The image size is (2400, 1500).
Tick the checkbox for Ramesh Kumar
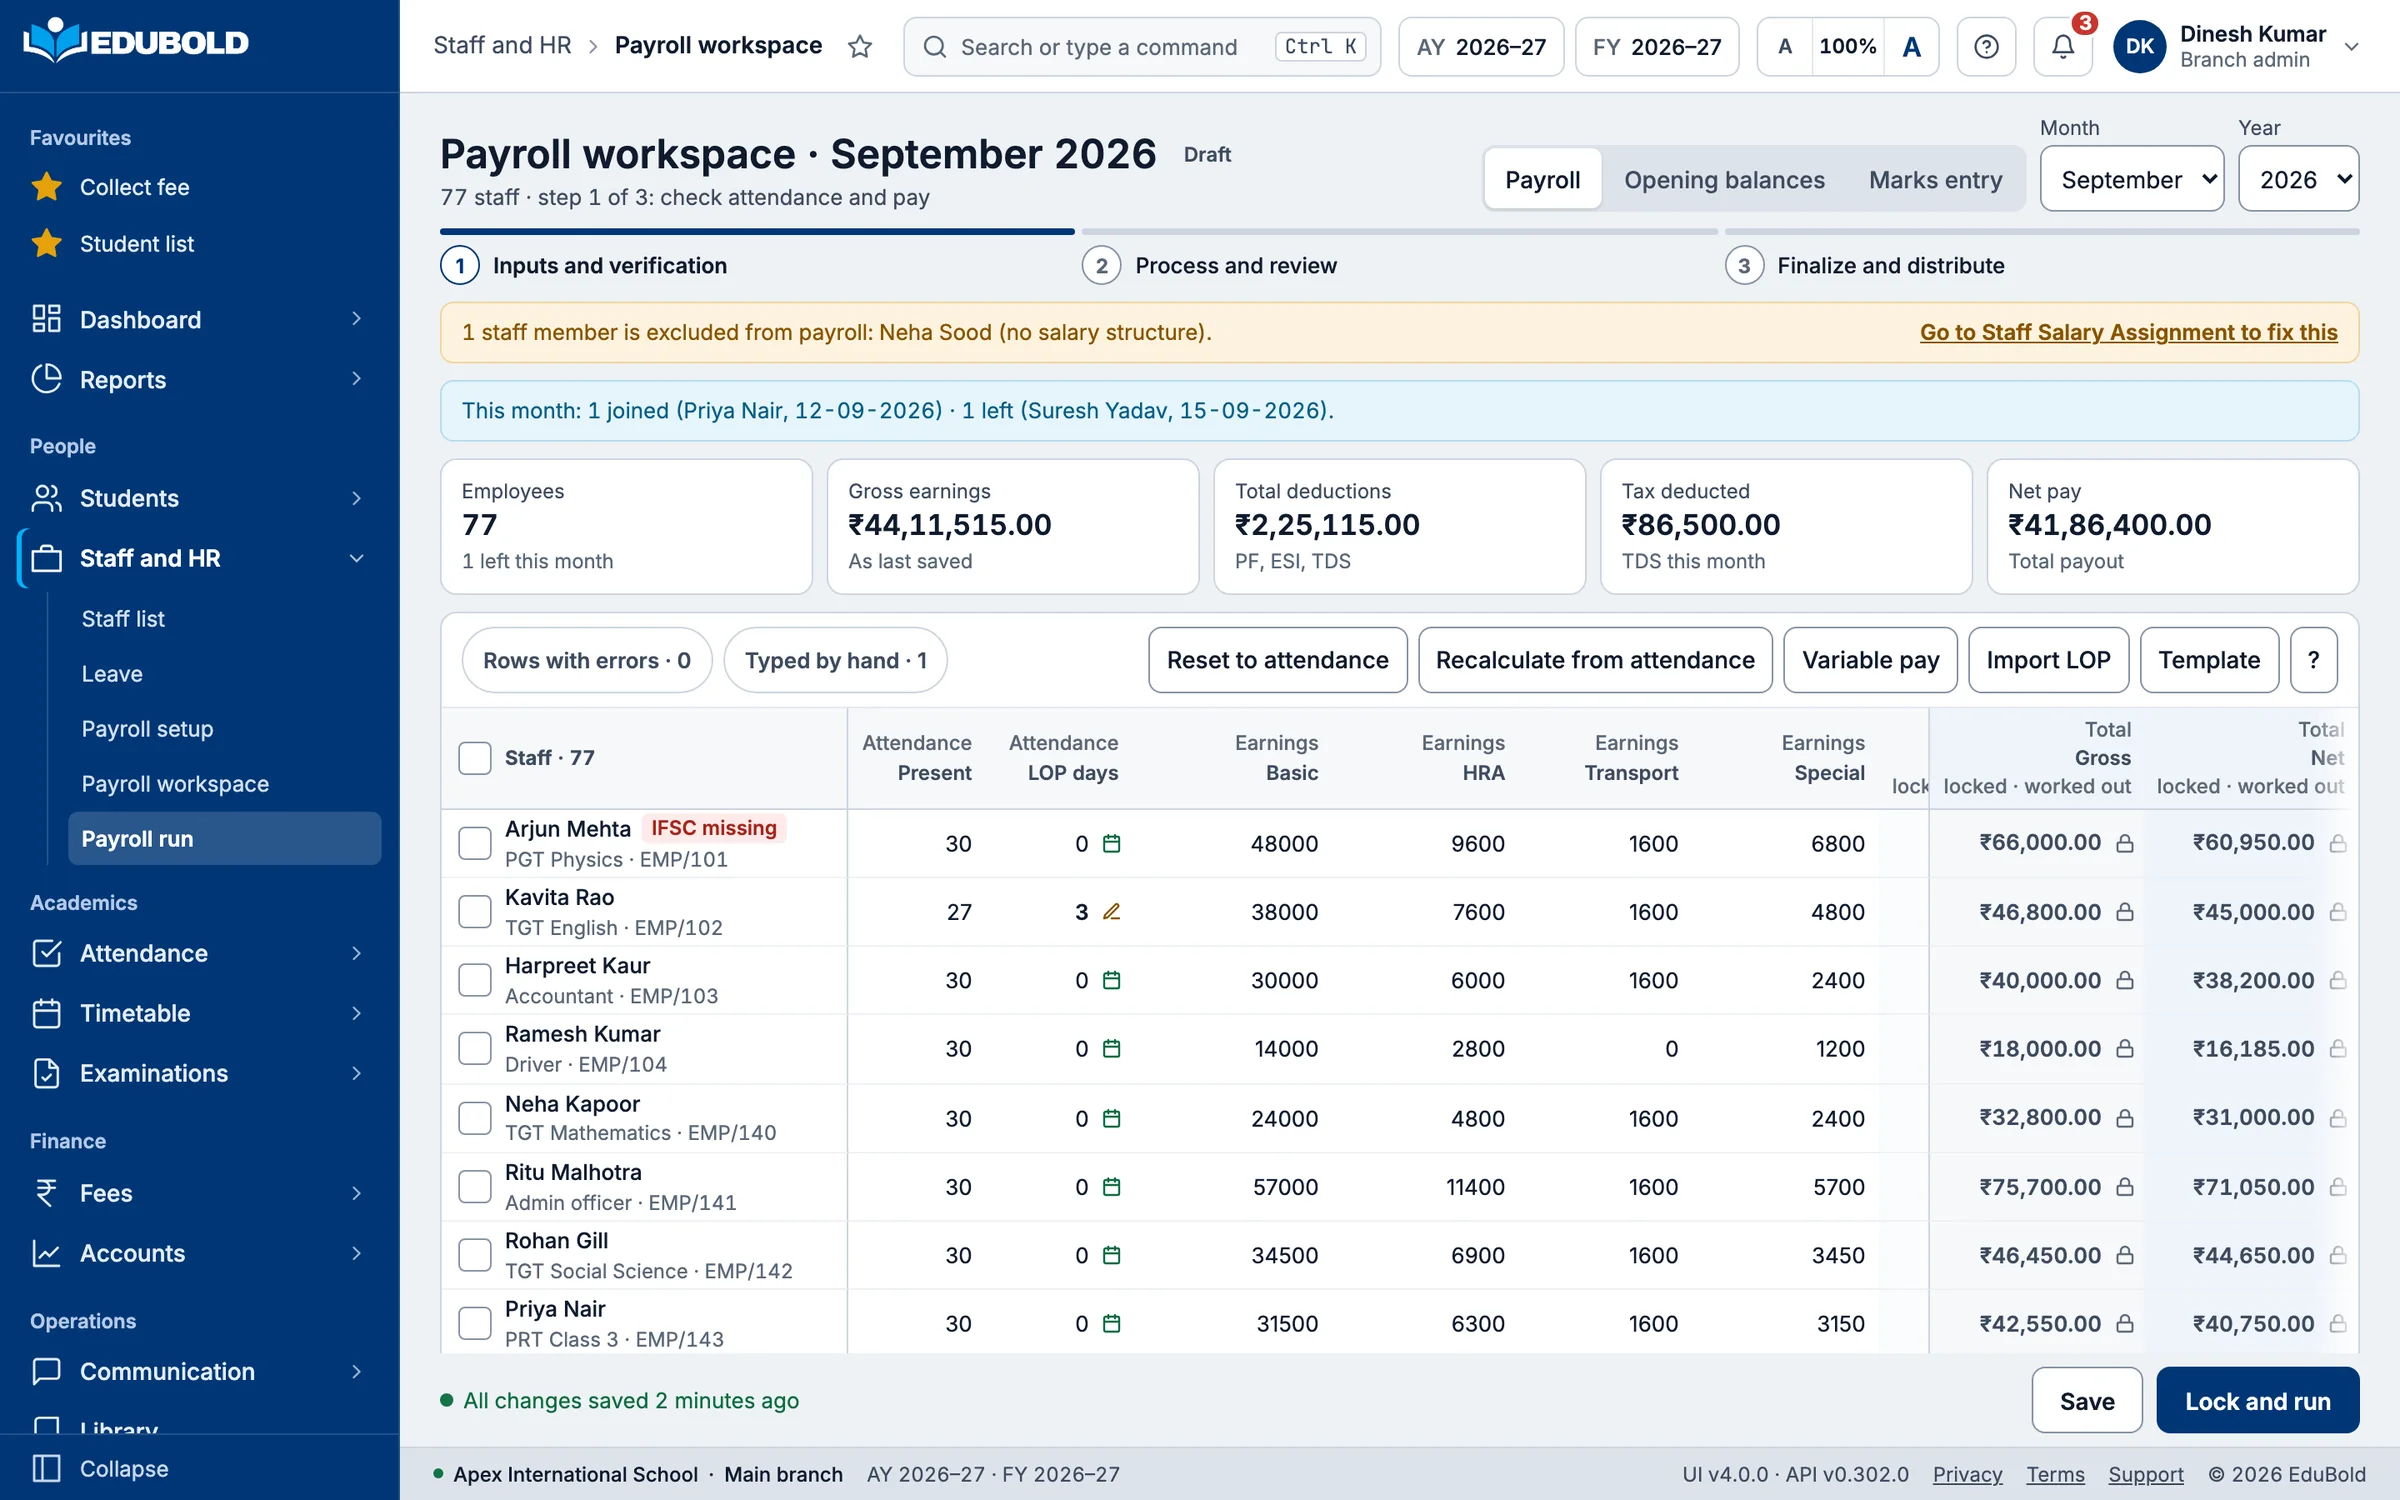tap(475, 1049)
